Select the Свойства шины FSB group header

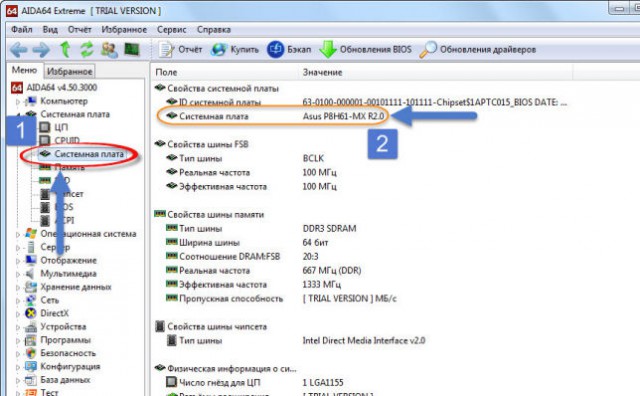207,144
